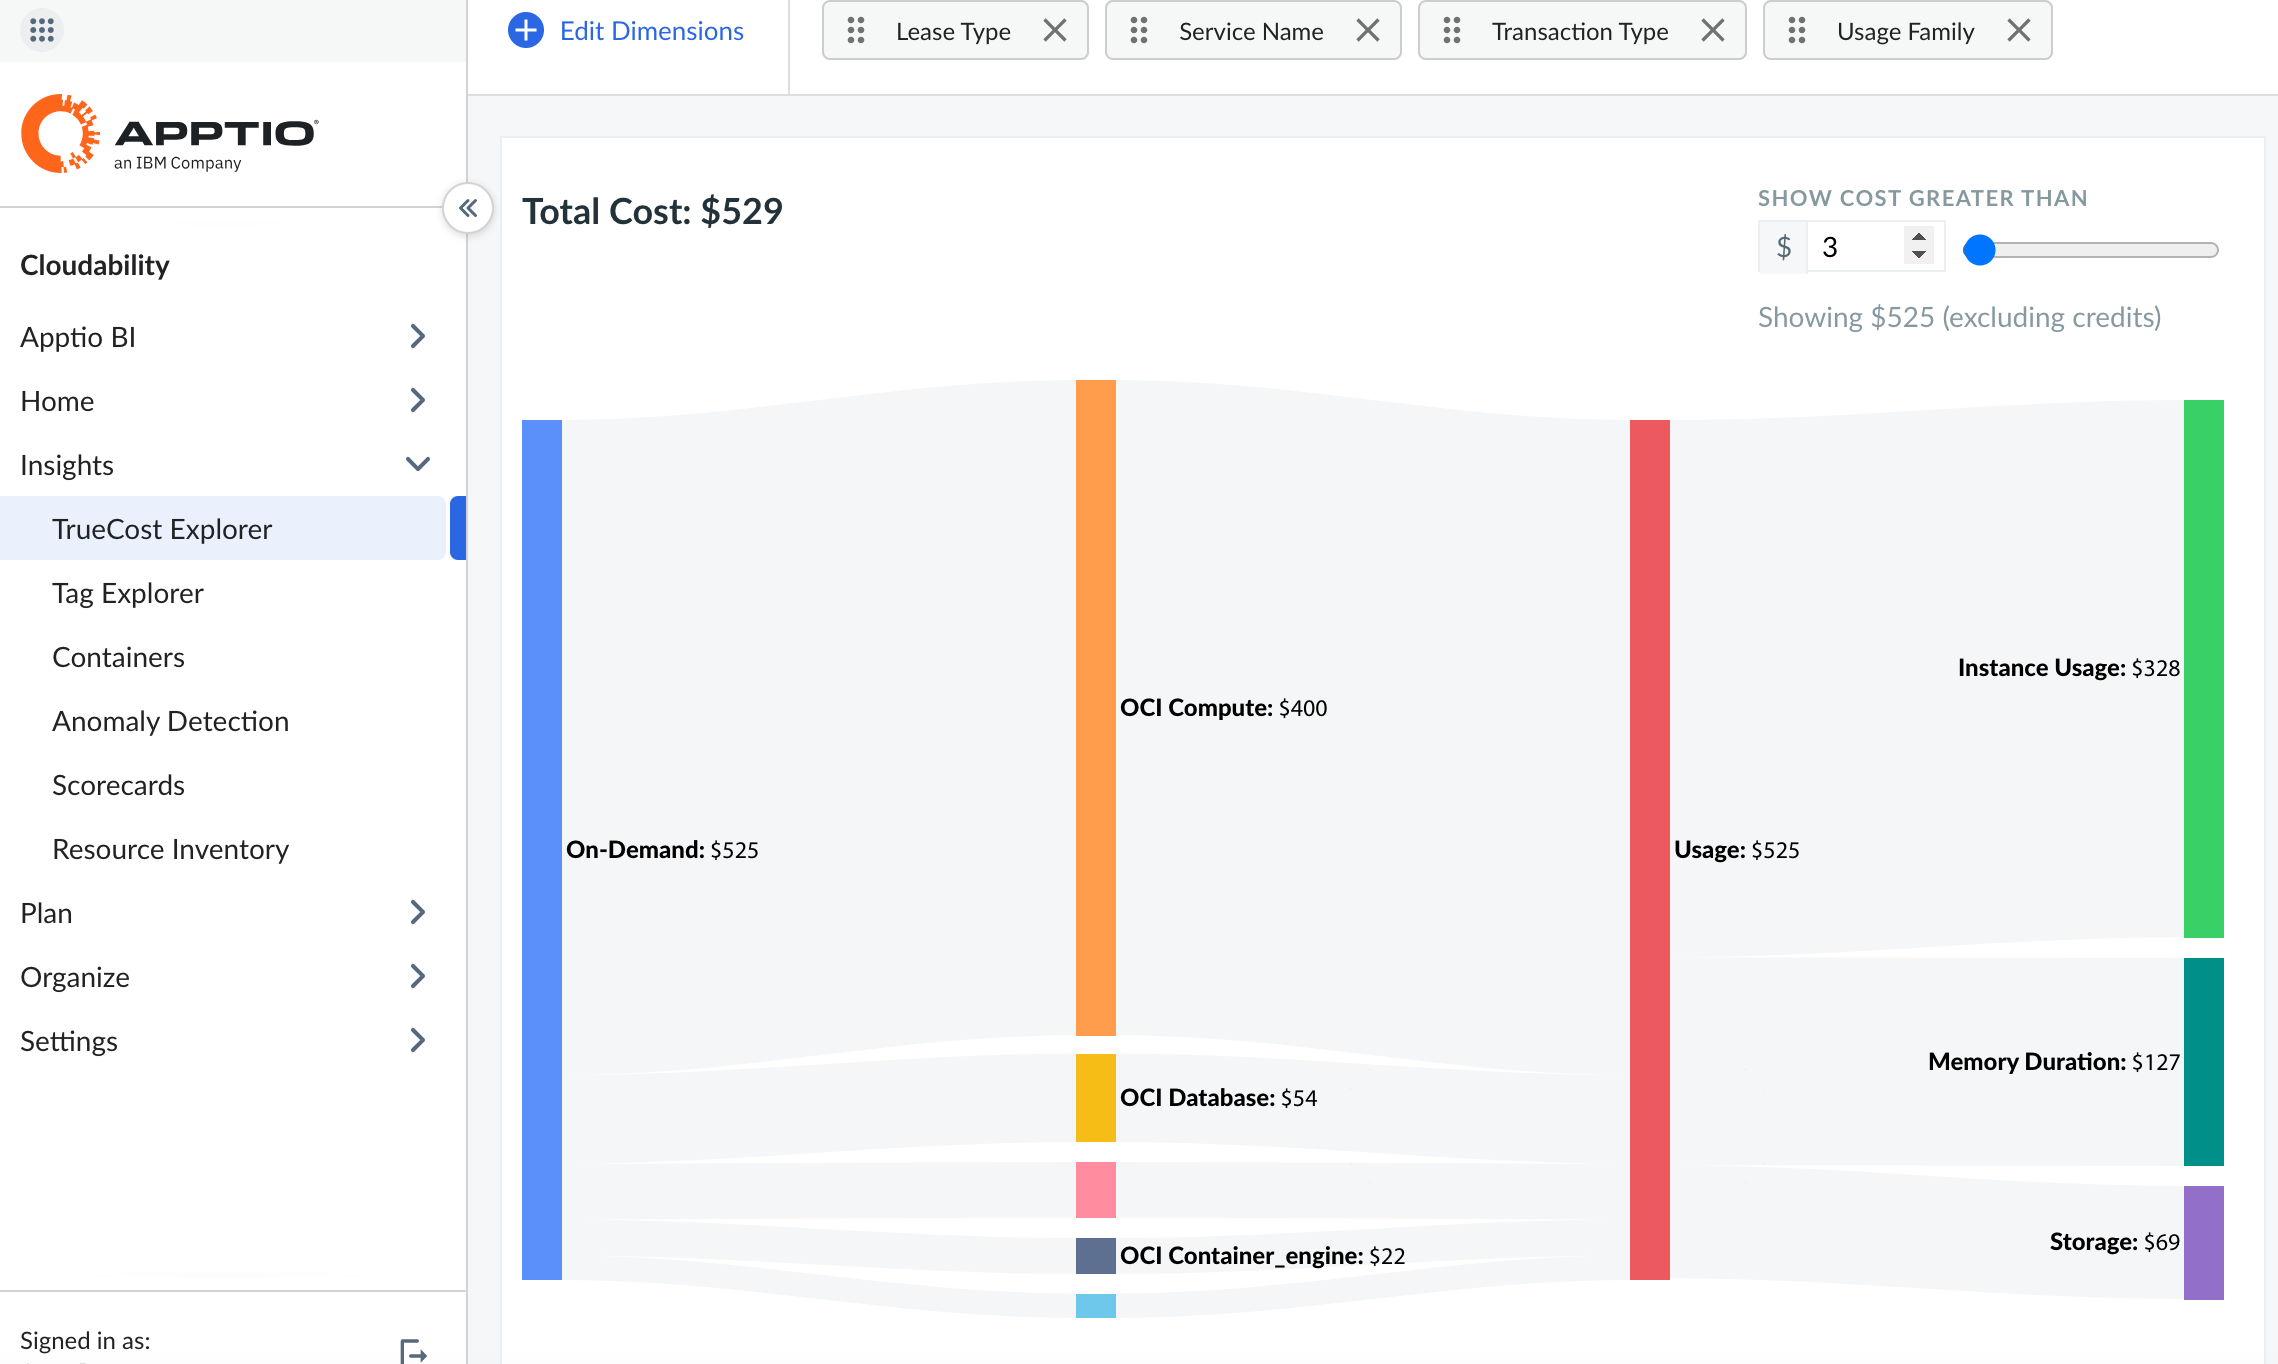The image size is (2278, 1364).
Task: Remove the Transaction Type dimension
Action: pyautogui.click(x=1712, y=30)
